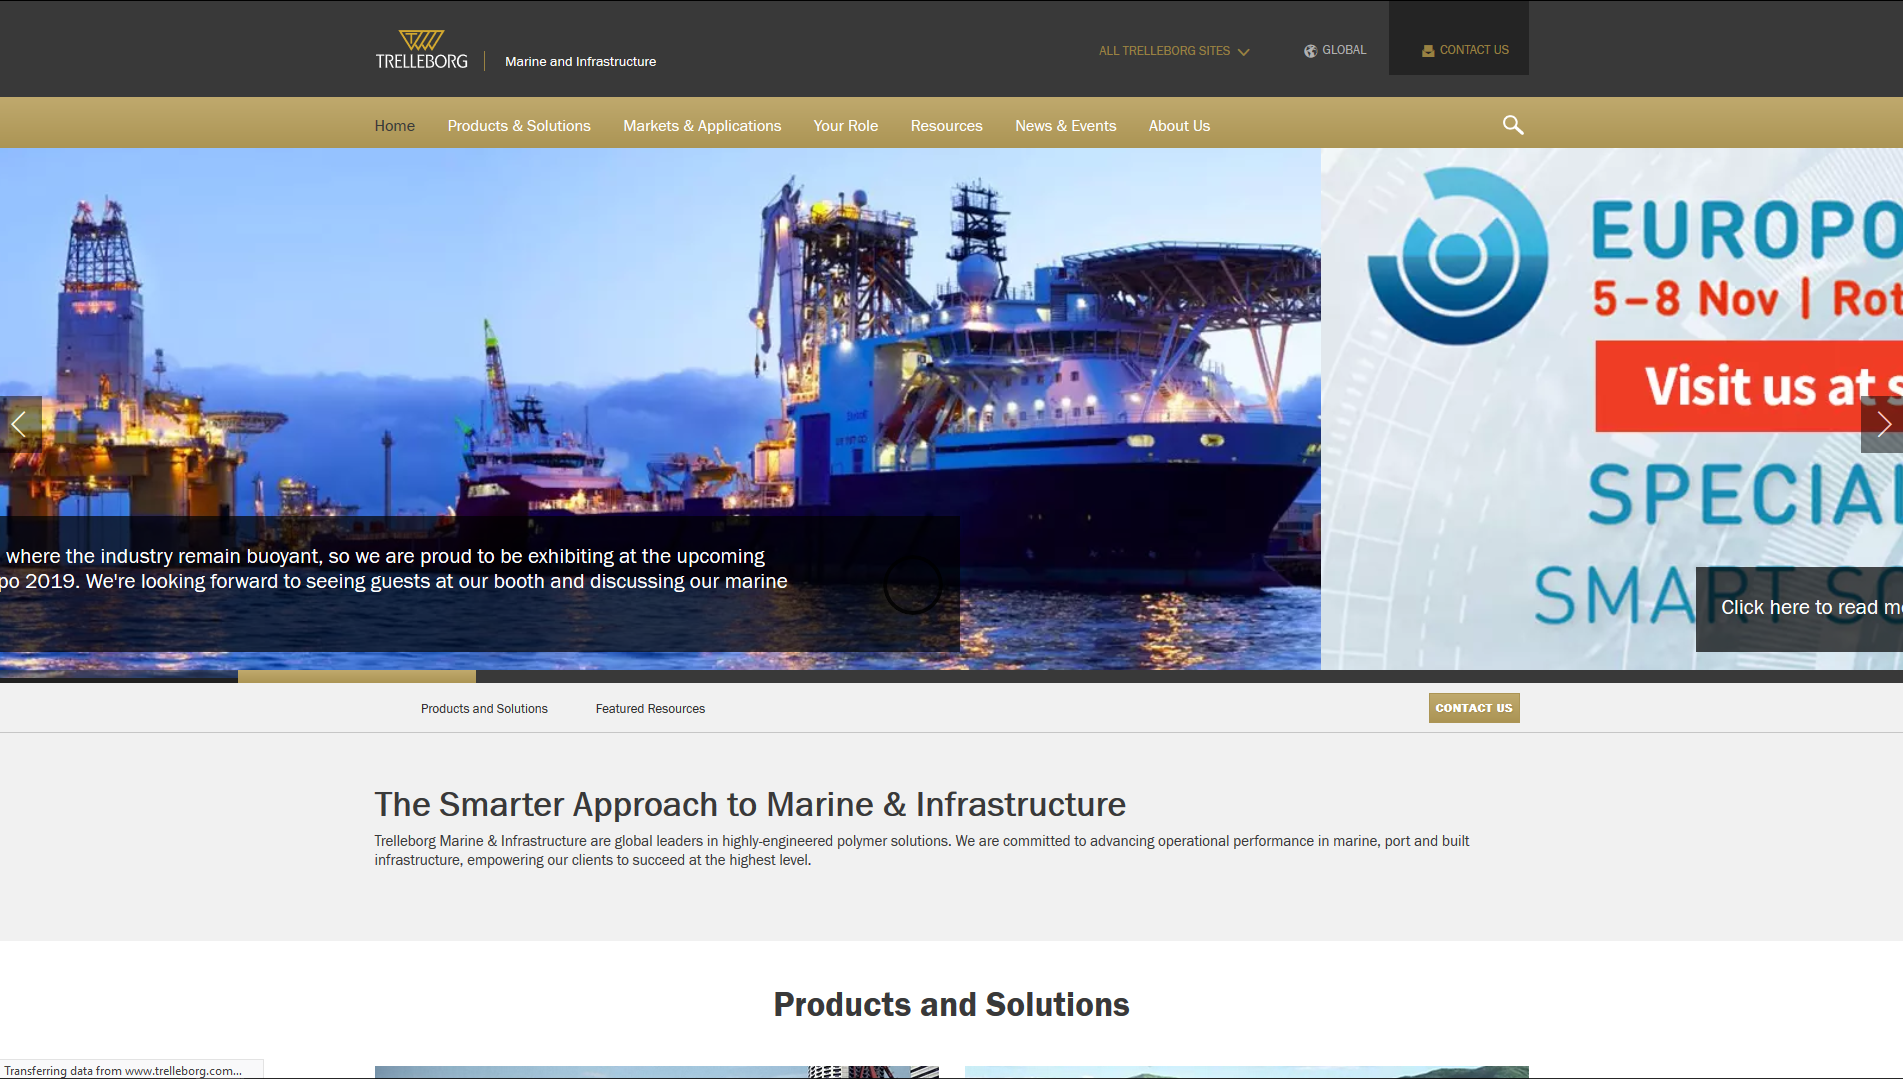
Task: Open the Home menu item
Action: (395, 126)
